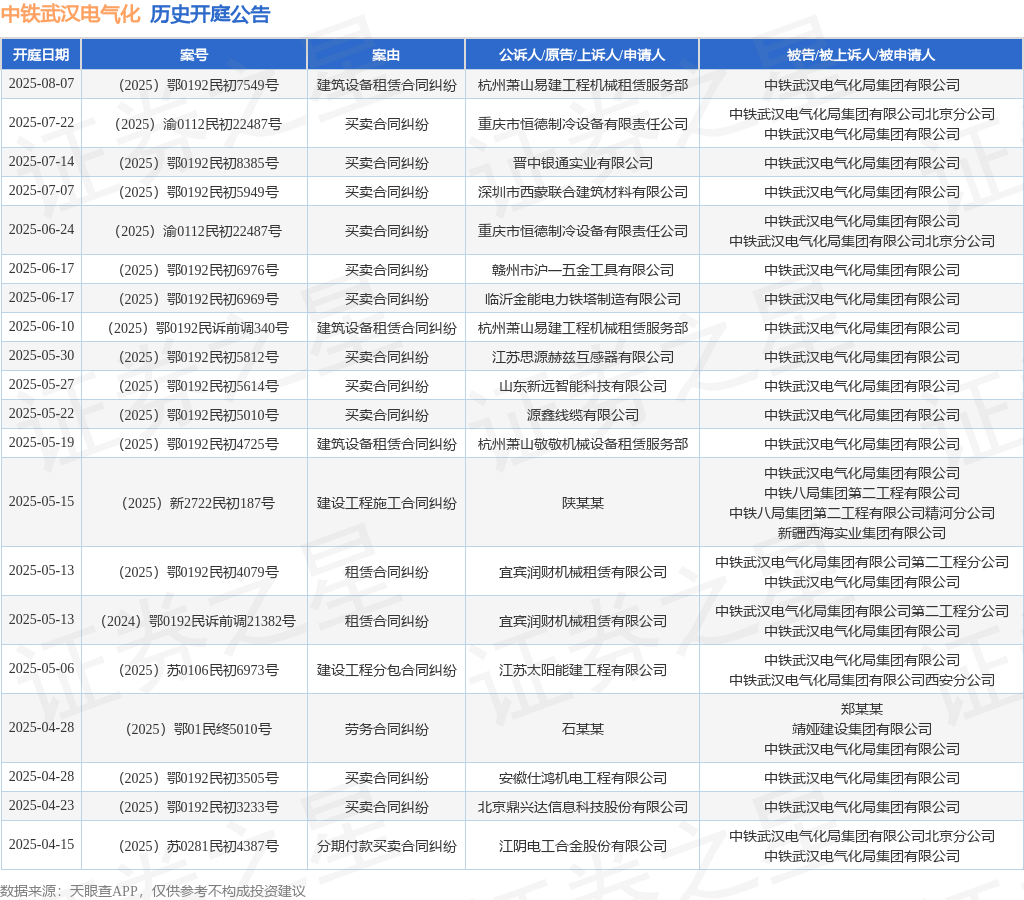1024x900 pixels.
Task: Click case number "(2025)鄂0192民初5010号"
Action: pyautogui.click(x=199, y=415)
